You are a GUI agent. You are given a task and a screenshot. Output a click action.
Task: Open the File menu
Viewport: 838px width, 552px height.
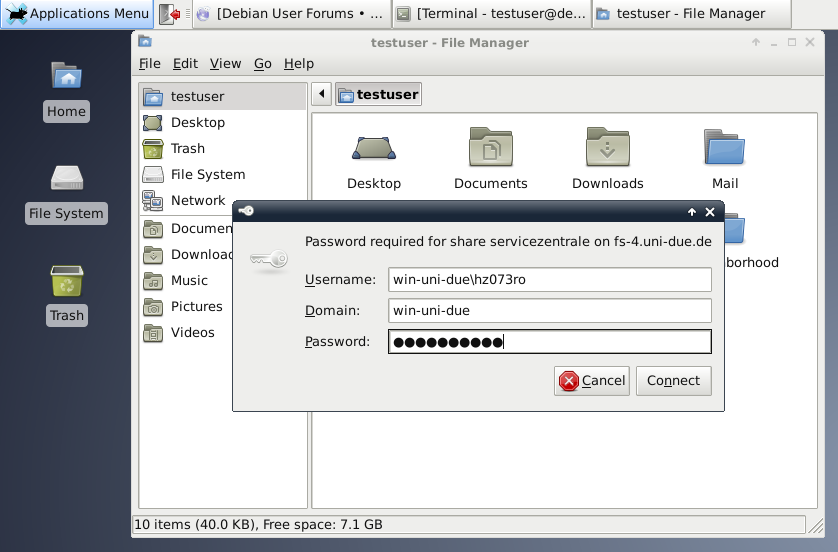point(149,63)
